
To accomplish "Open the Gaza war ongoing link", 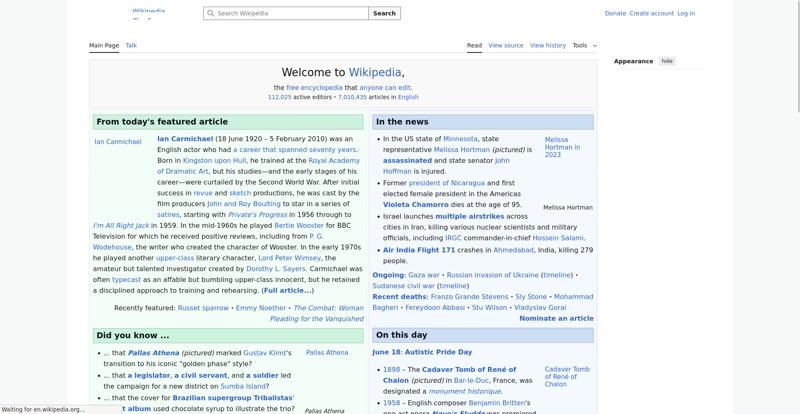I will 423,275.
